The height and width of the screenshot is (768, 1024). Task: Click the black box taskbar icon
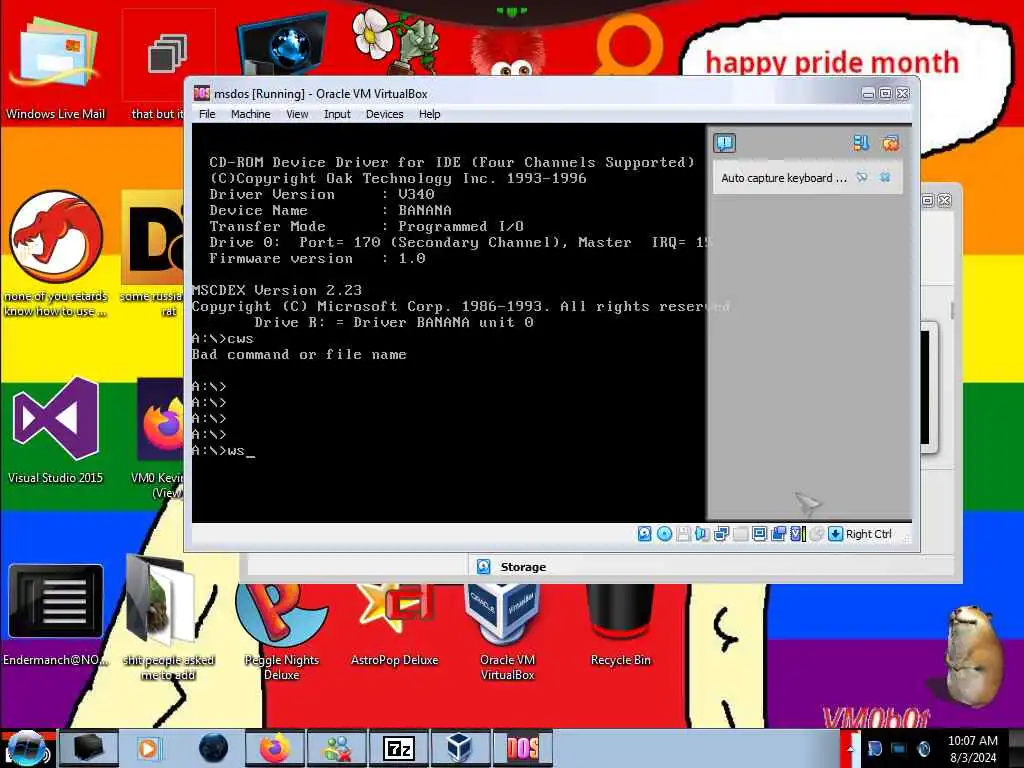click(x=89, y=748)
